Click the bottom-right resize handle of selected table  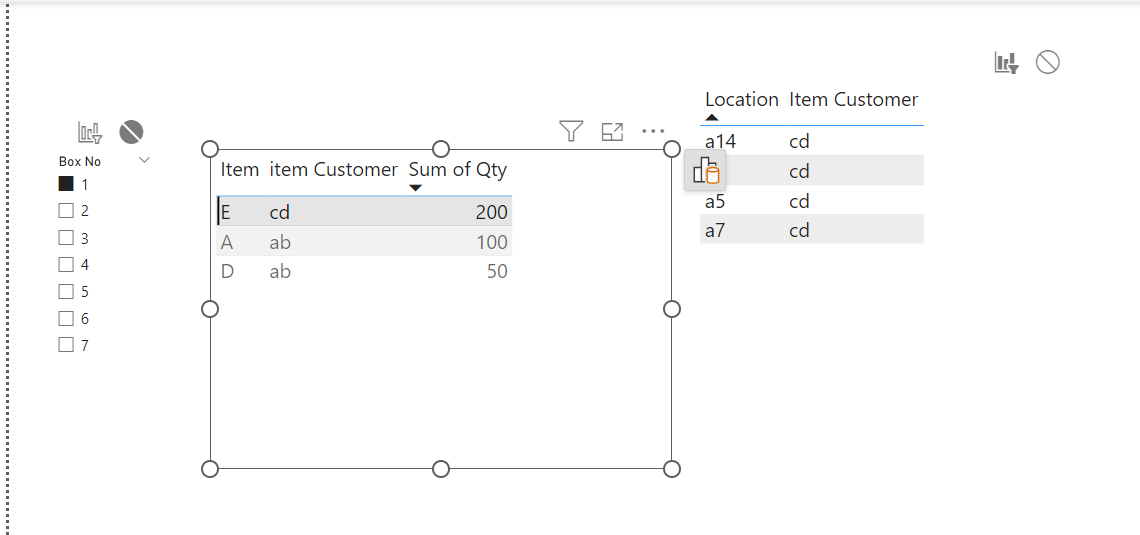[672, 469]
